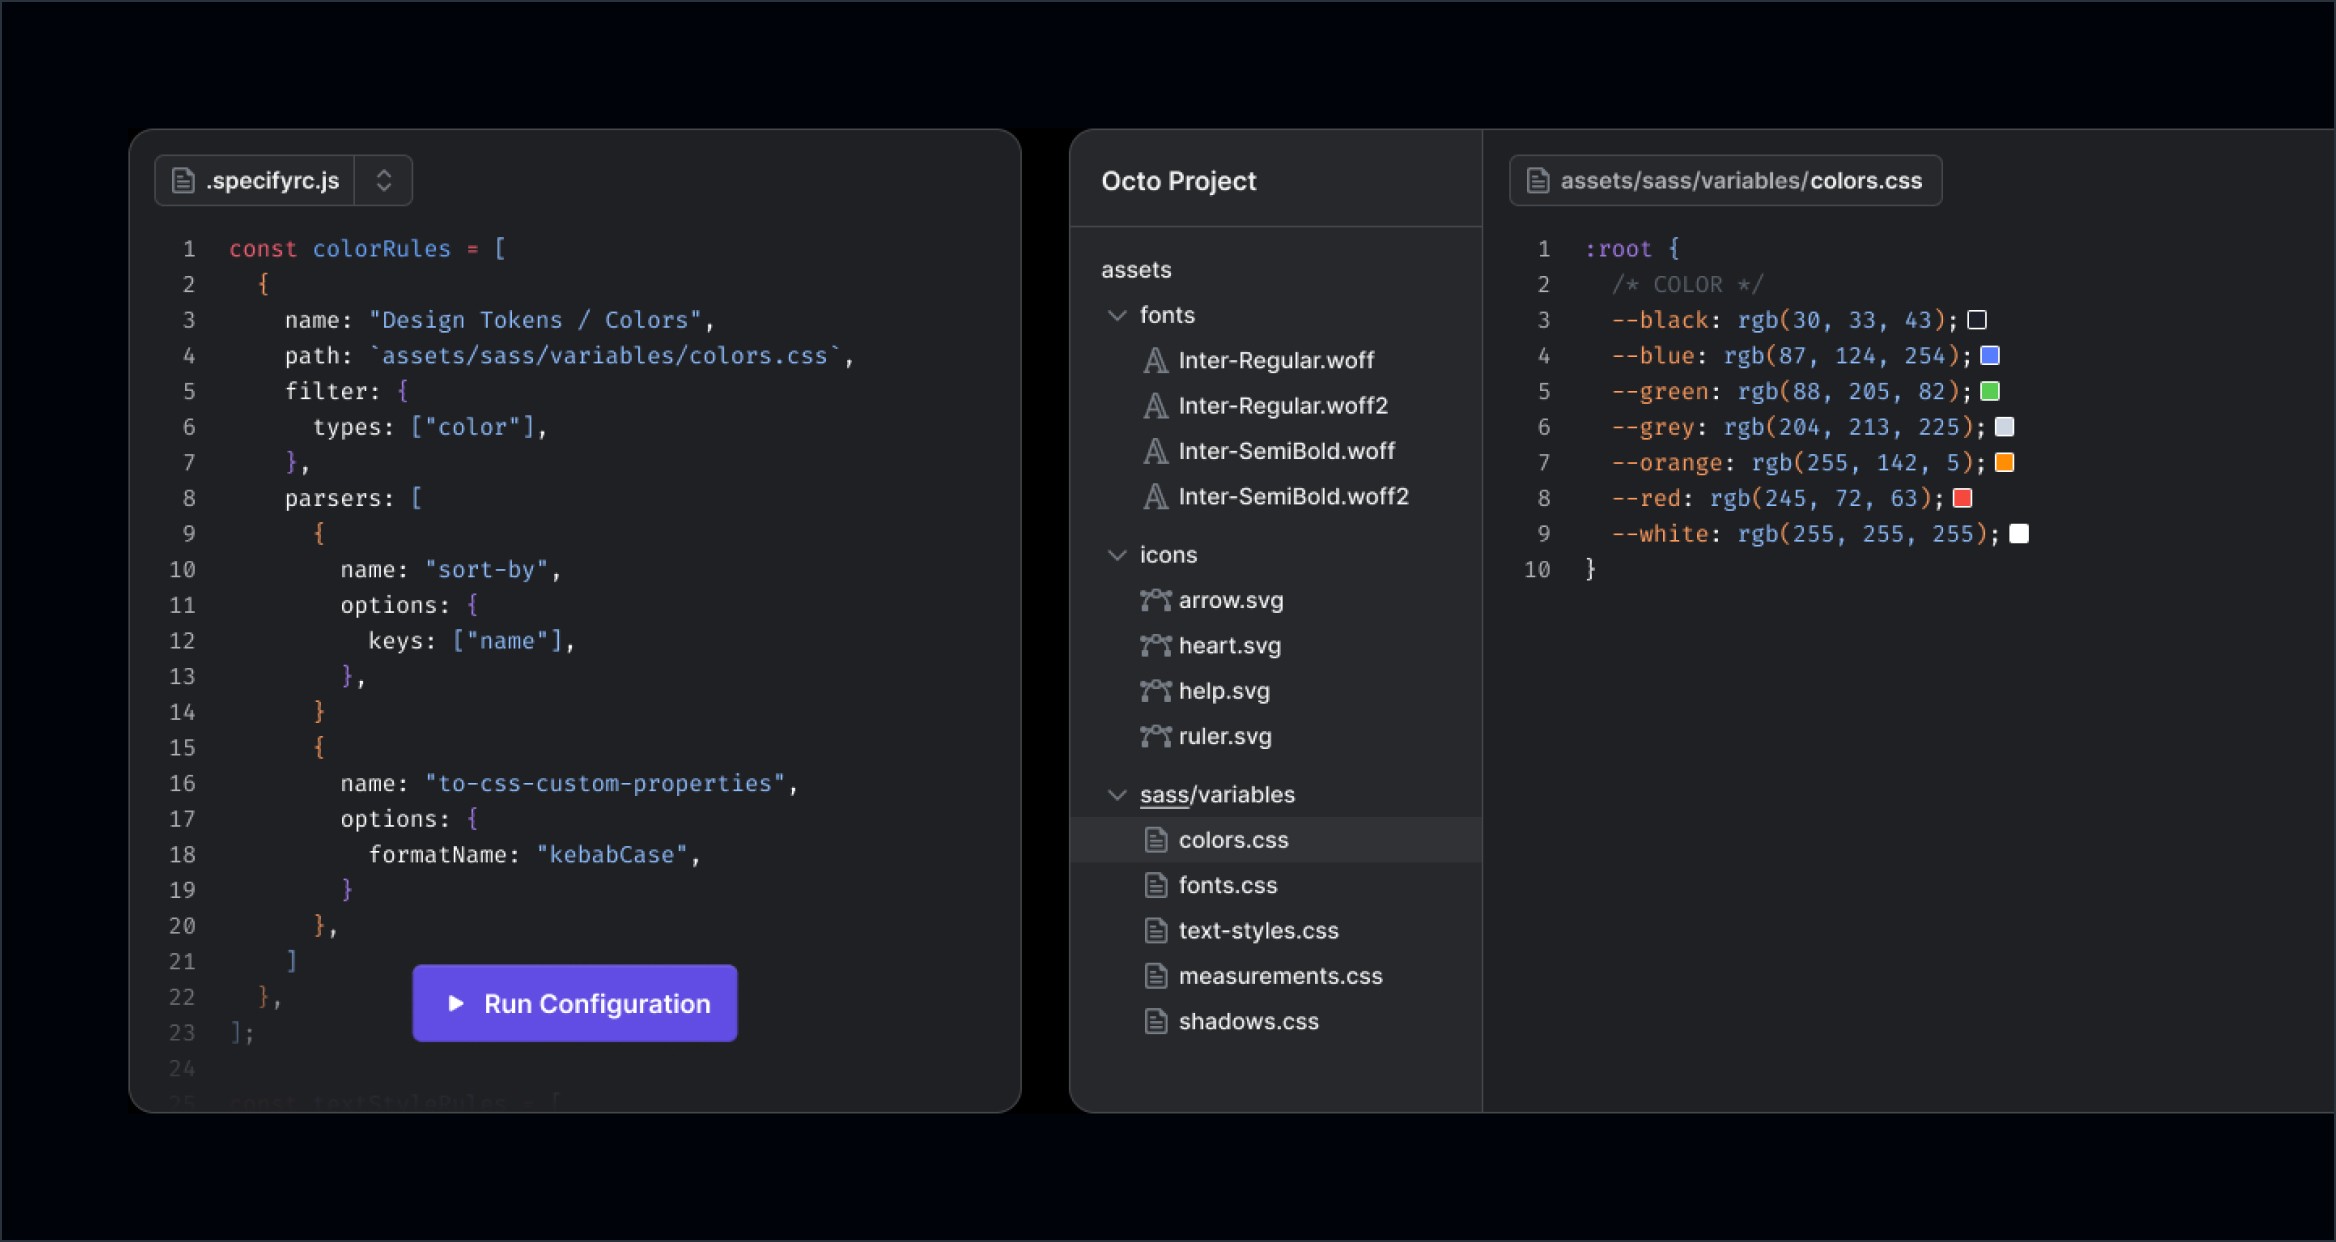Click font icon beside Inter-SemiBold.woff2
Viewport: 2336px width, 1242px height.
1155,496
